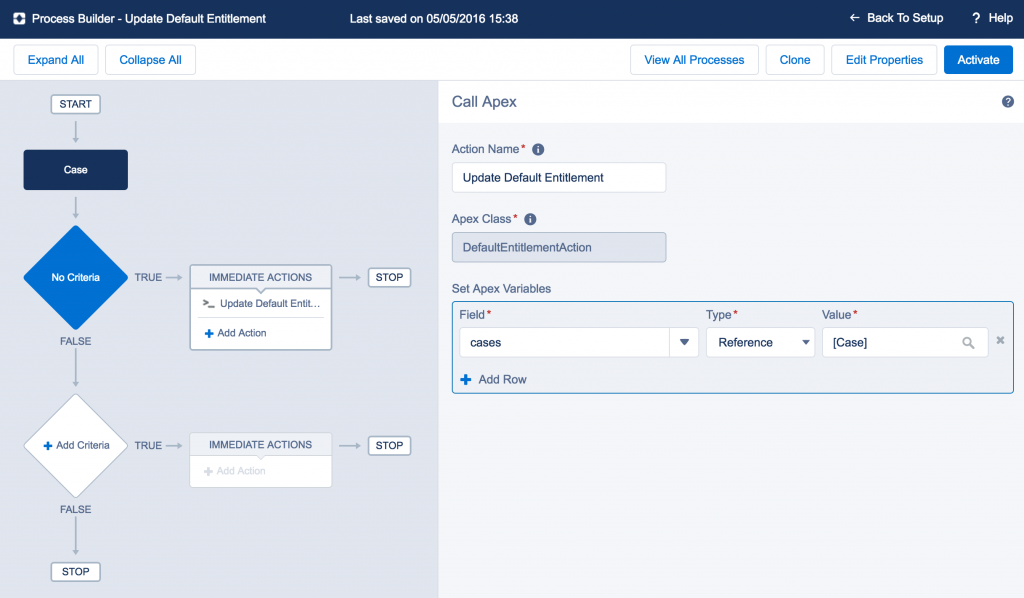Click the cases Field combo box
1024x598 pixels.
click(x=579, y=343)
